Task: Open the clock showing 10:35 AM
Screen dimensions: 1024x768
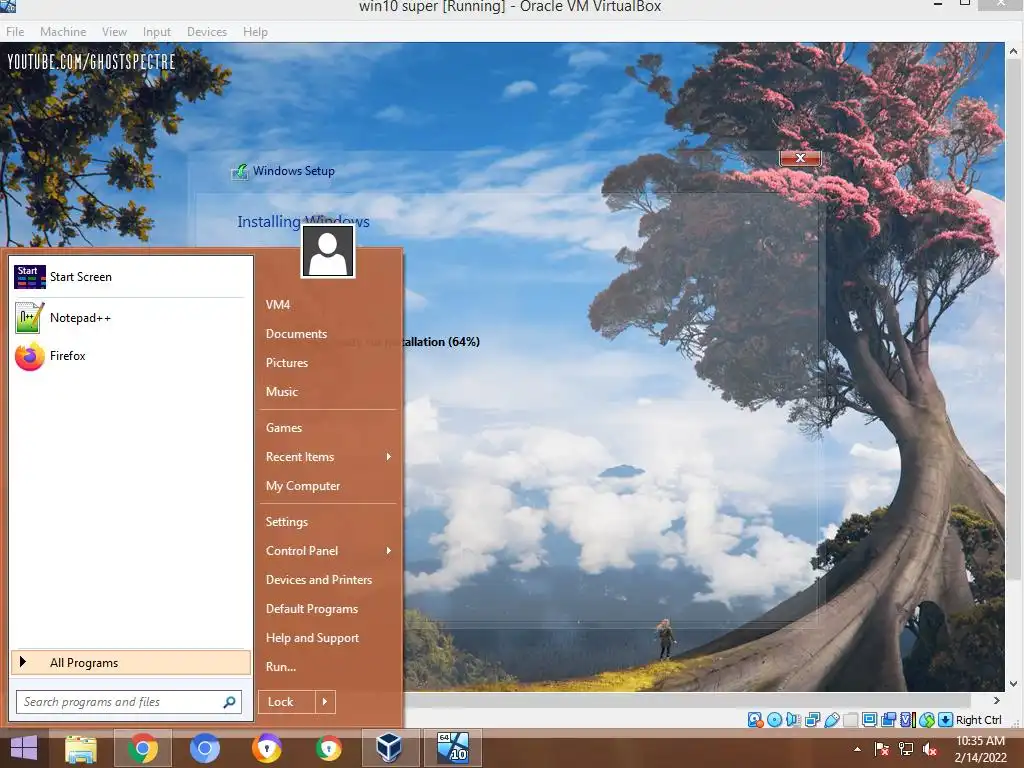Action: (x=980, y=748)
